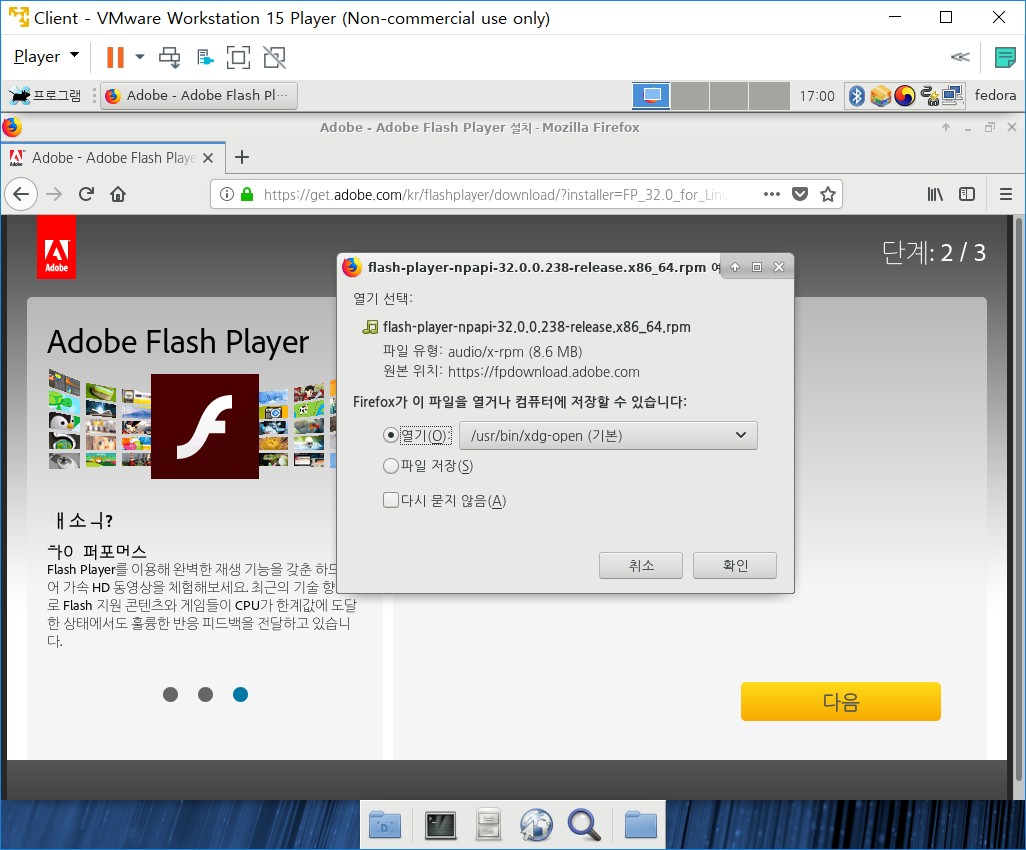Click the removable devices VMware toolbar icon
1026x850 pixels.
[205, 58]
